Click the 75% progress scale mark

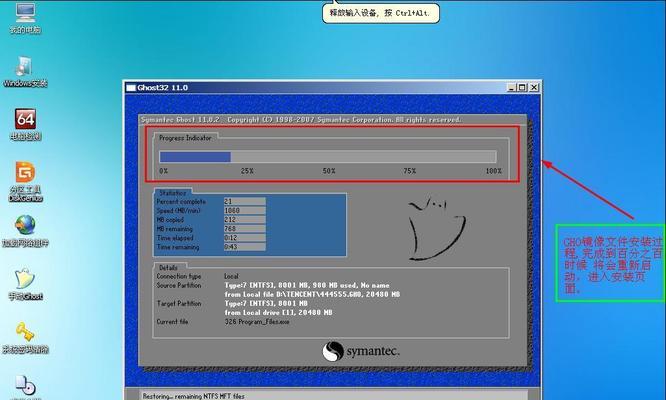409,171
